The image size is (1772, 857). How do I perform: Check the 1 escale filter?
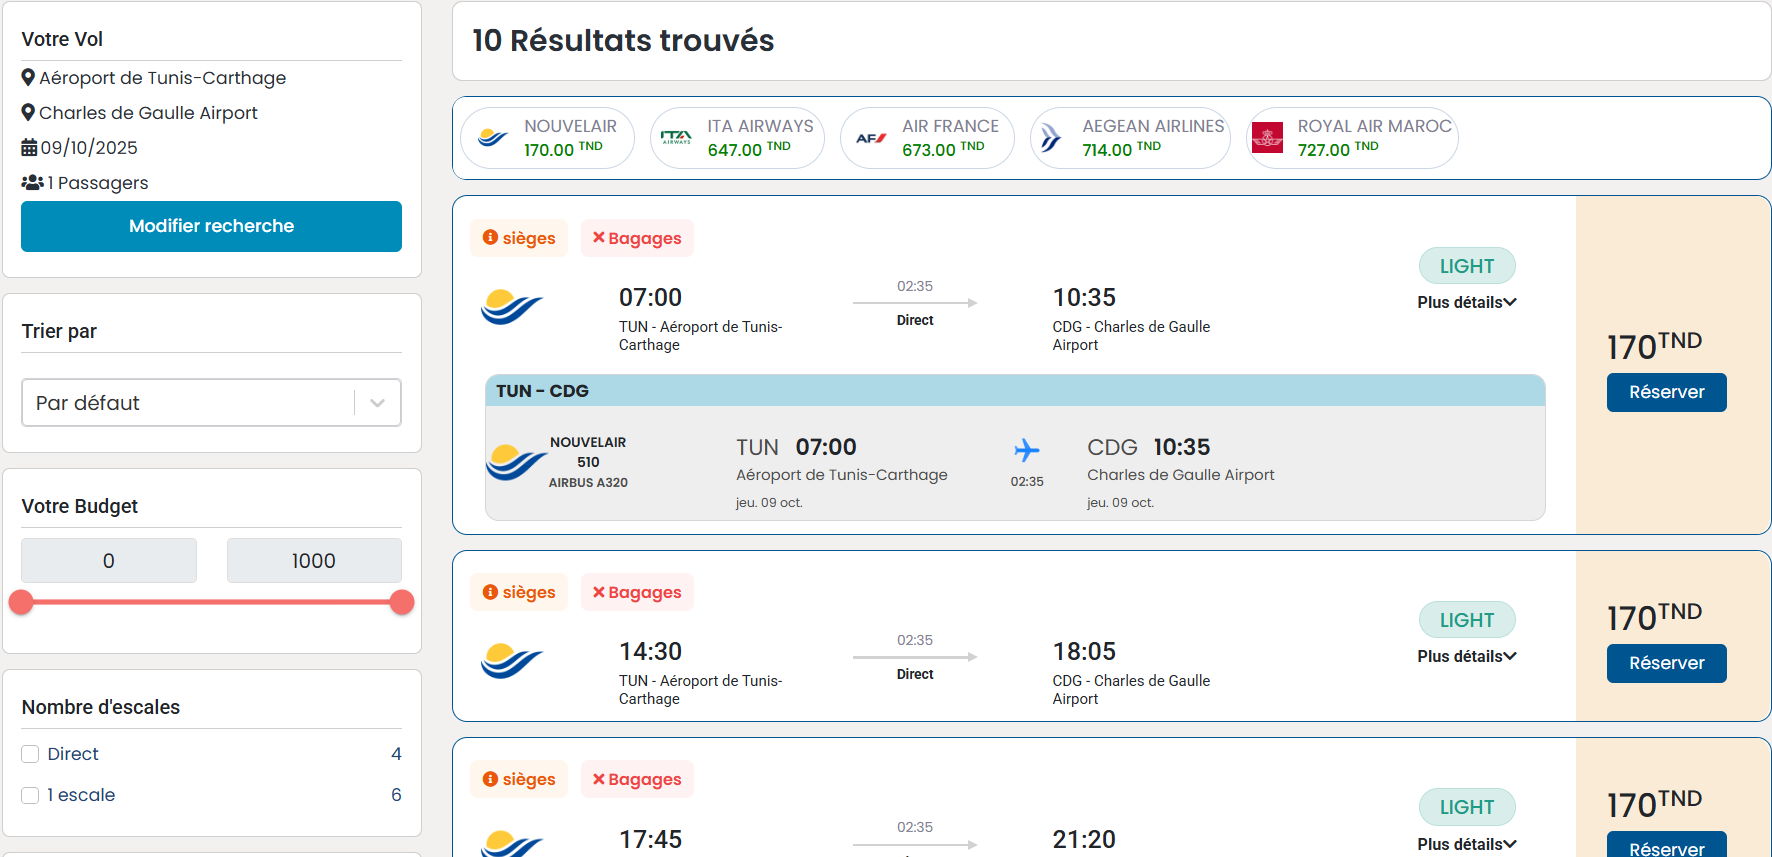[x=31, y=795]
